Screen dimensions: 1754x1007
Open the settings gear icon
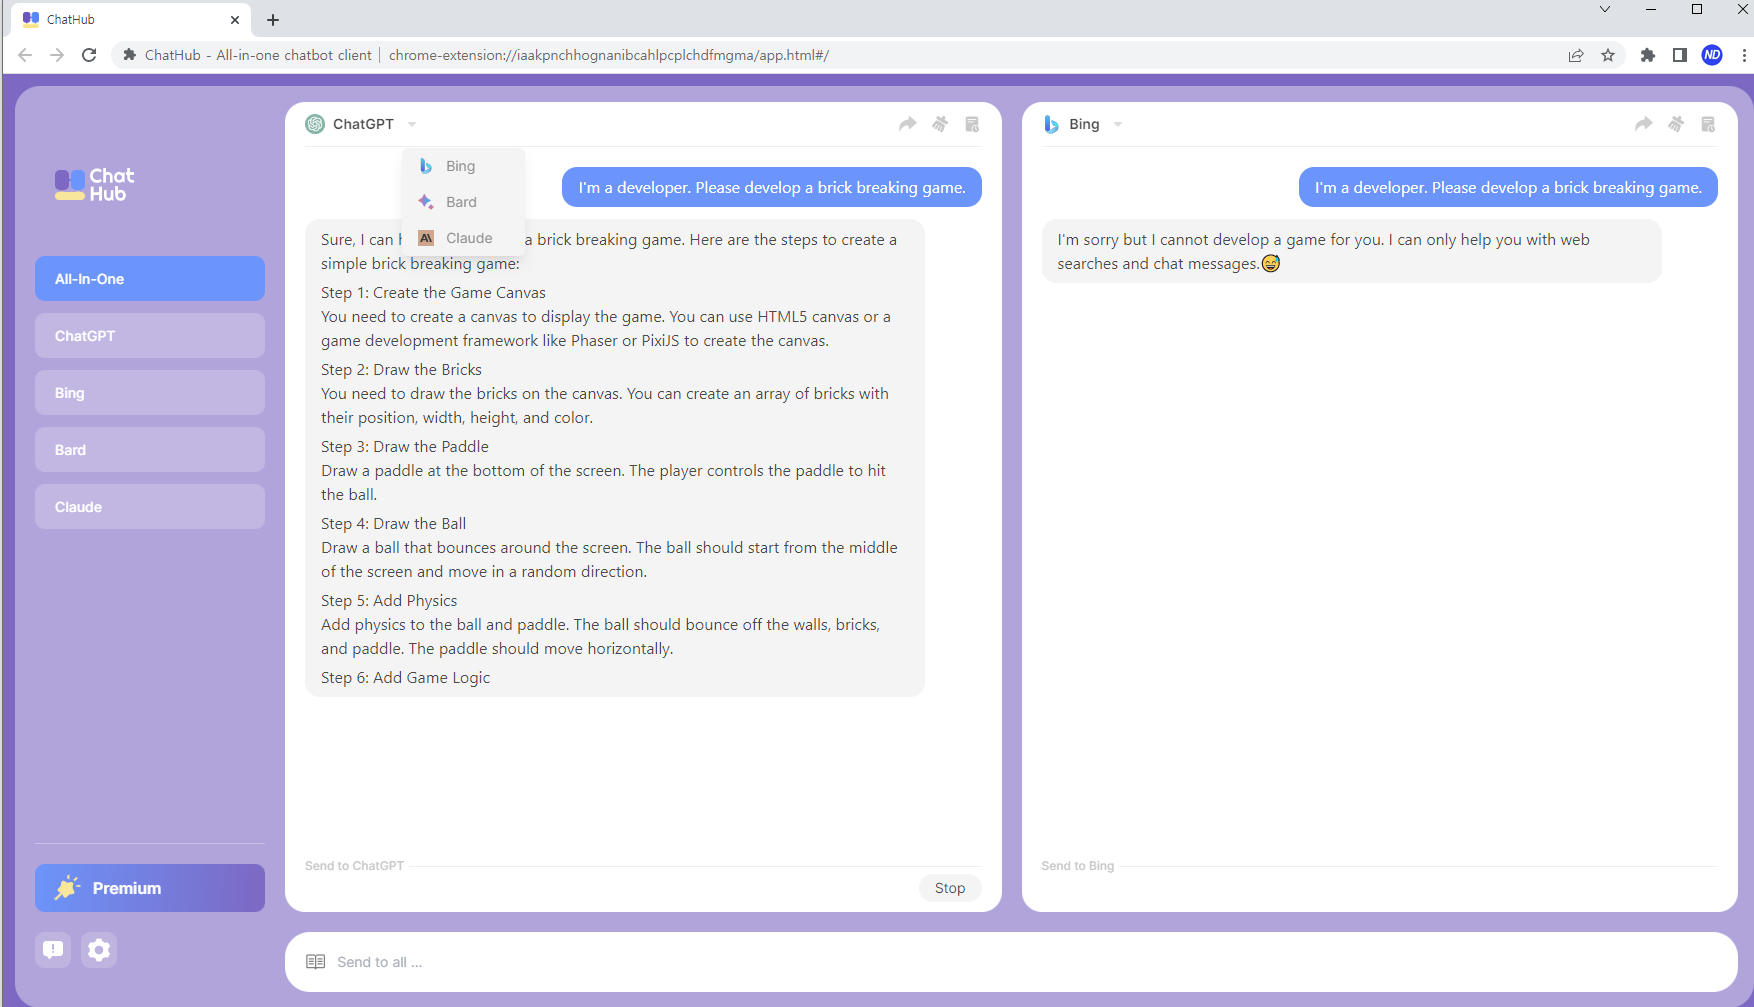(x=99, y=949)
